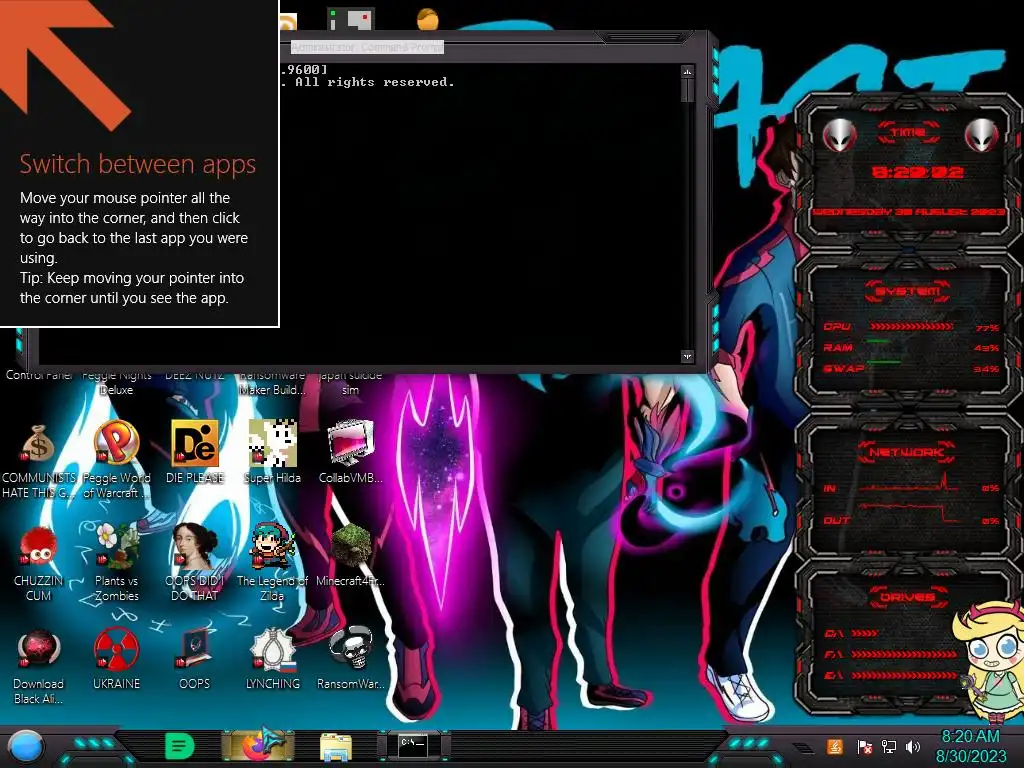Click the F:\ drive bar
The height and width of the screenshot is (768, 1024).
click(x=904, y=654)
